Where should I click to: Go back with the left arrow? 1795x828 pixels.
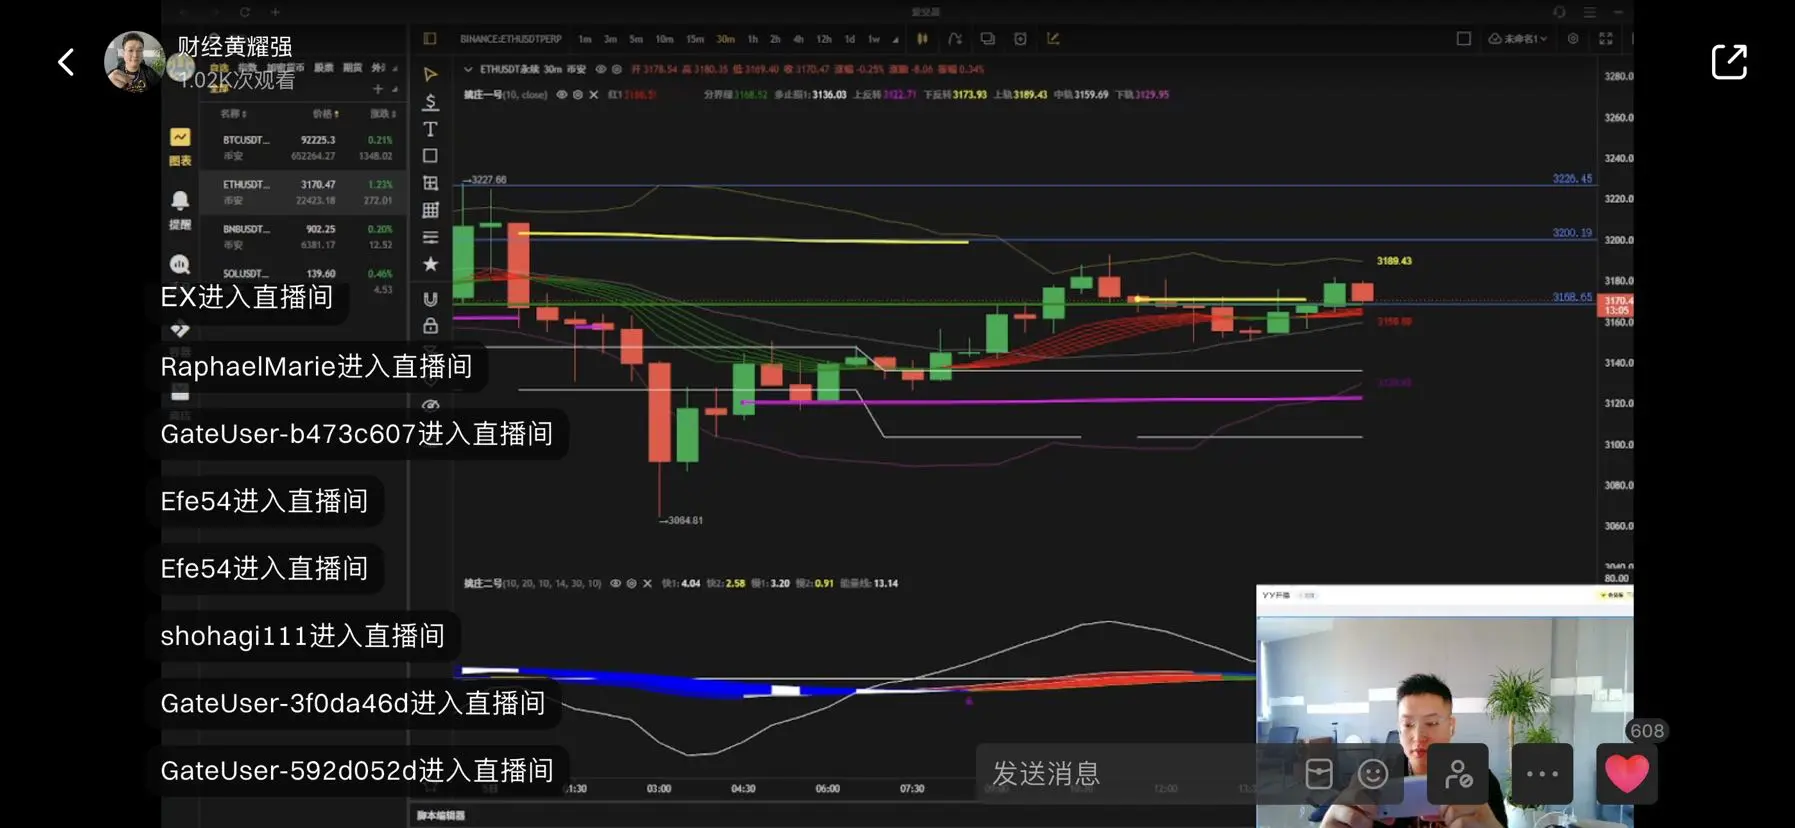tap(66, 62)
